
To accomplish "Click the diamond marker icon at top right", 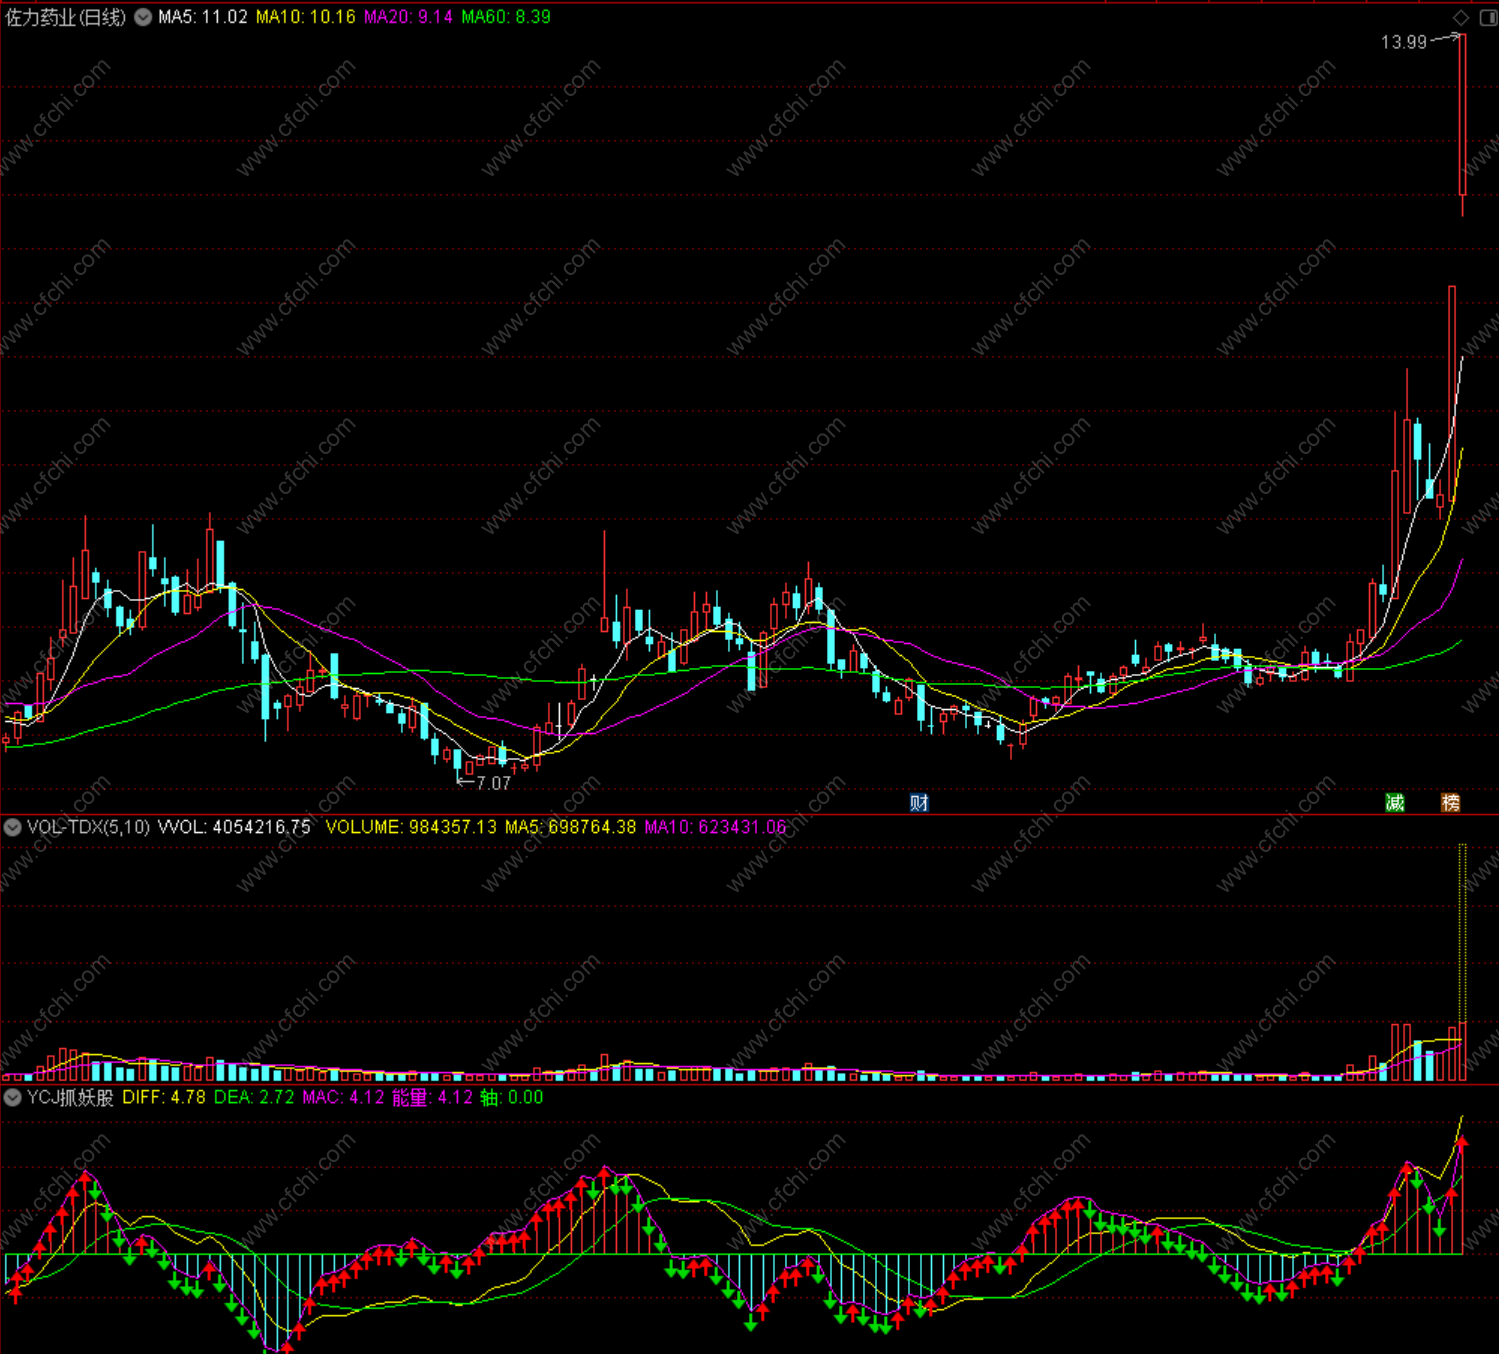I will point(1461,17).
